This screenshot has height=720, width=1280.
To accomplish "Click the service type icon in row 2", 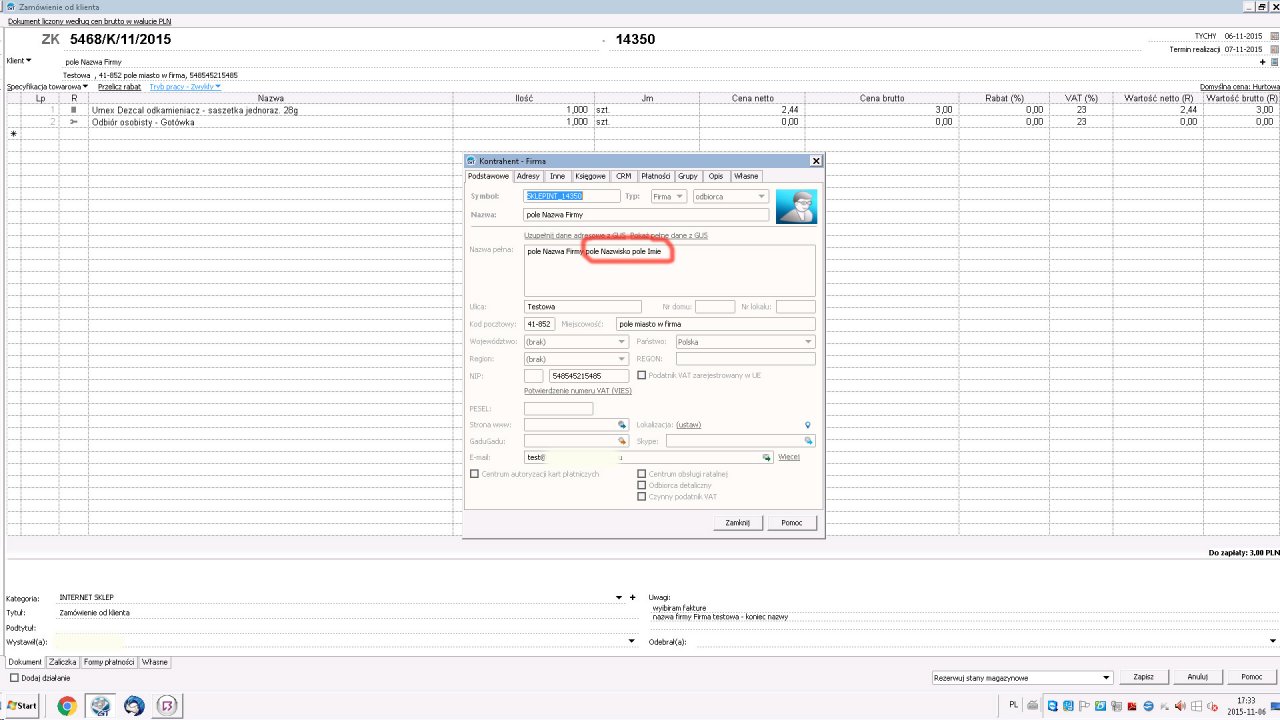I will coord(73,122).
